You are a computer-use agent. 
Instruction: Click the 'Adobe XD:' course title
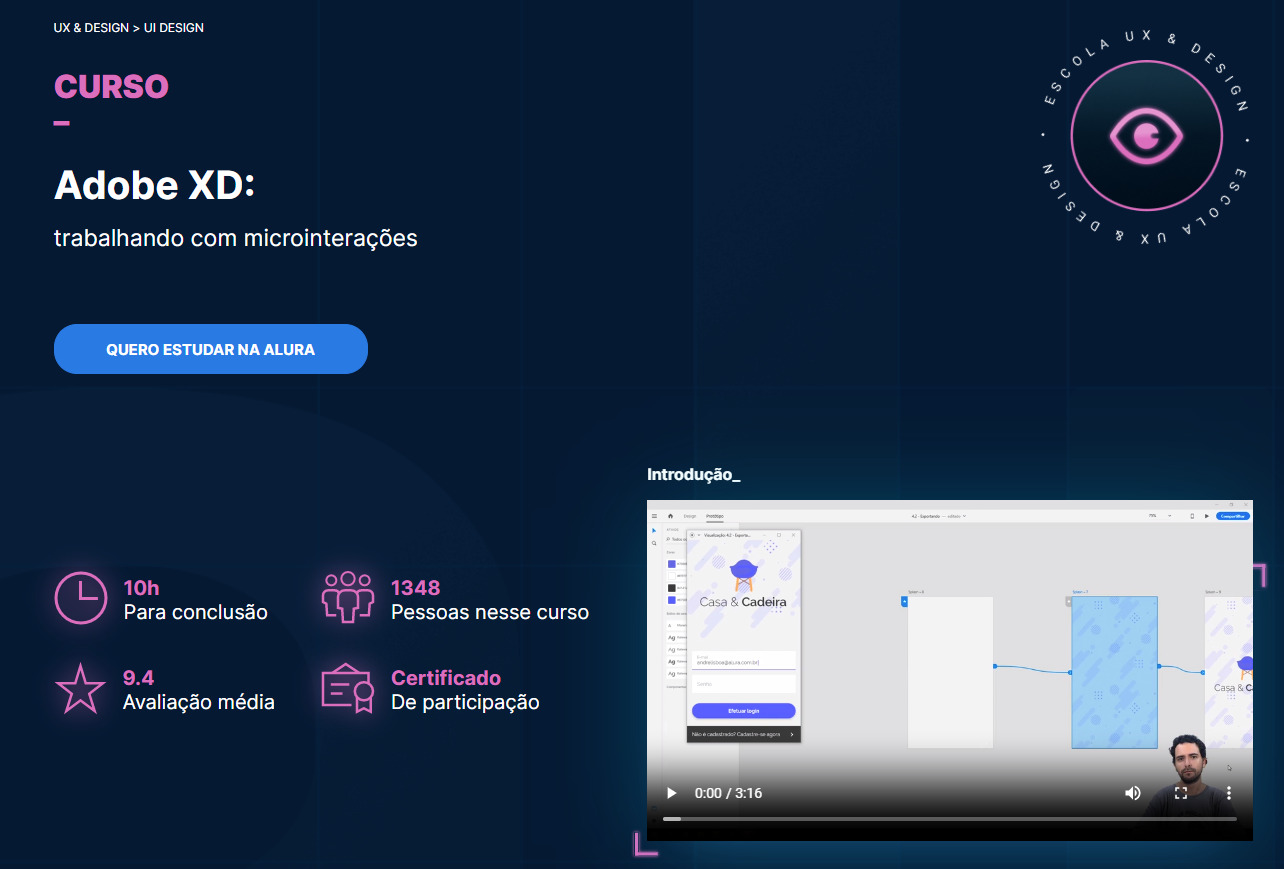click(x=155, y=185)
